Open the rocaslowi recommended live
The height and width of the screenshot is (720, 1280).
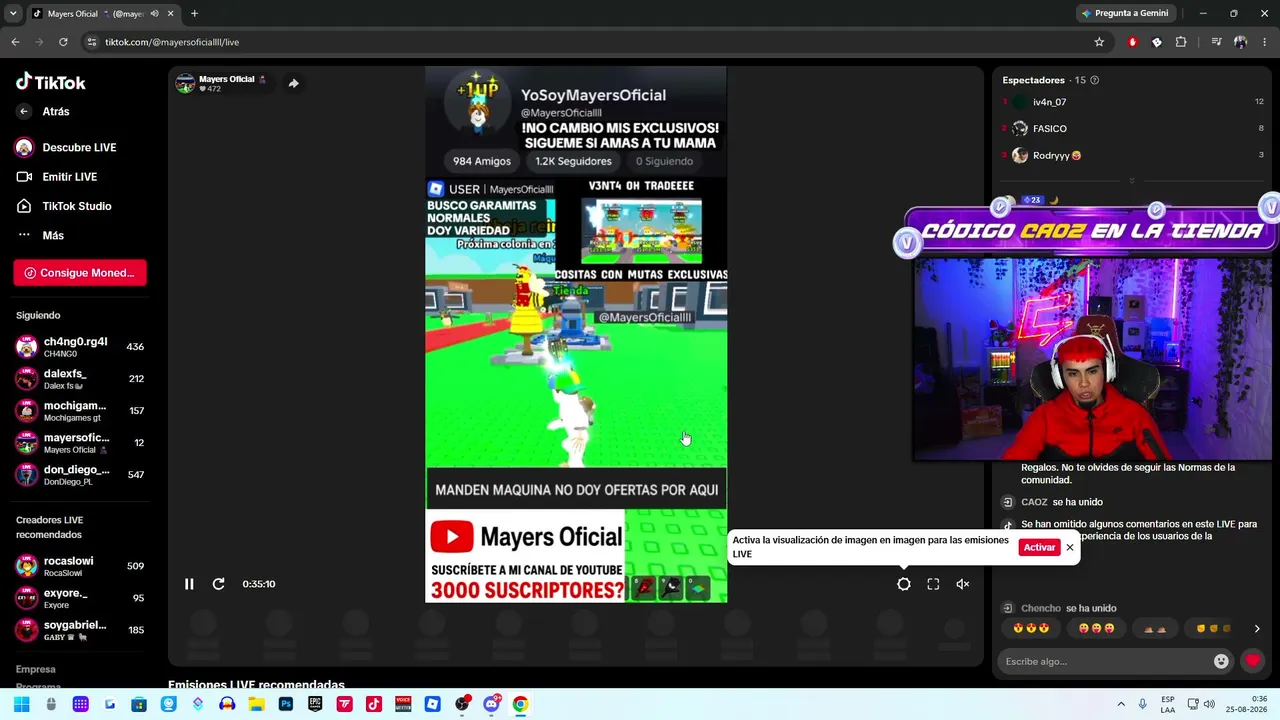80,566
